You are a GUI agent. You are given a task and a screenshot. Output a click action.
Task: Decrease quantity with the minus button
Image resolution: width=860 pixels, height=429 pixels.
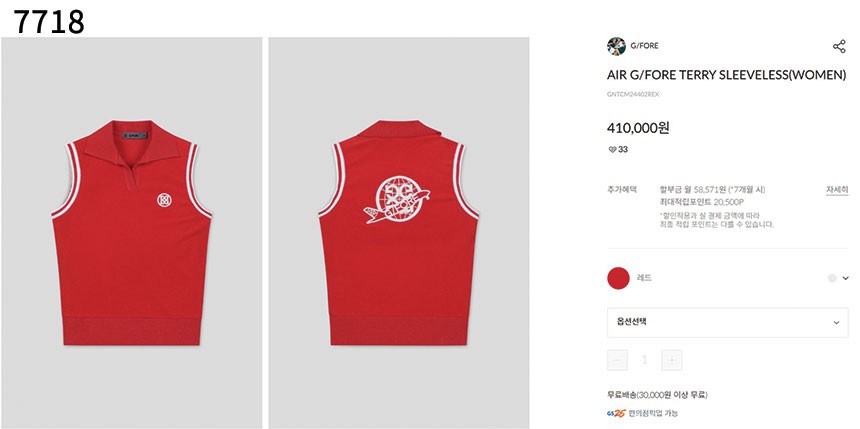click(618, 360)
